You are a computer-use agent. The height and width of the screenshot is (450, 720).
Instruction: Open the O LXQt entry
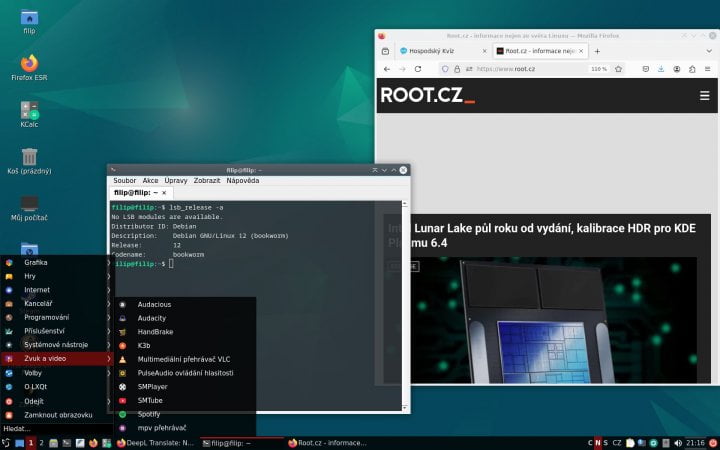tap(56, 387)
